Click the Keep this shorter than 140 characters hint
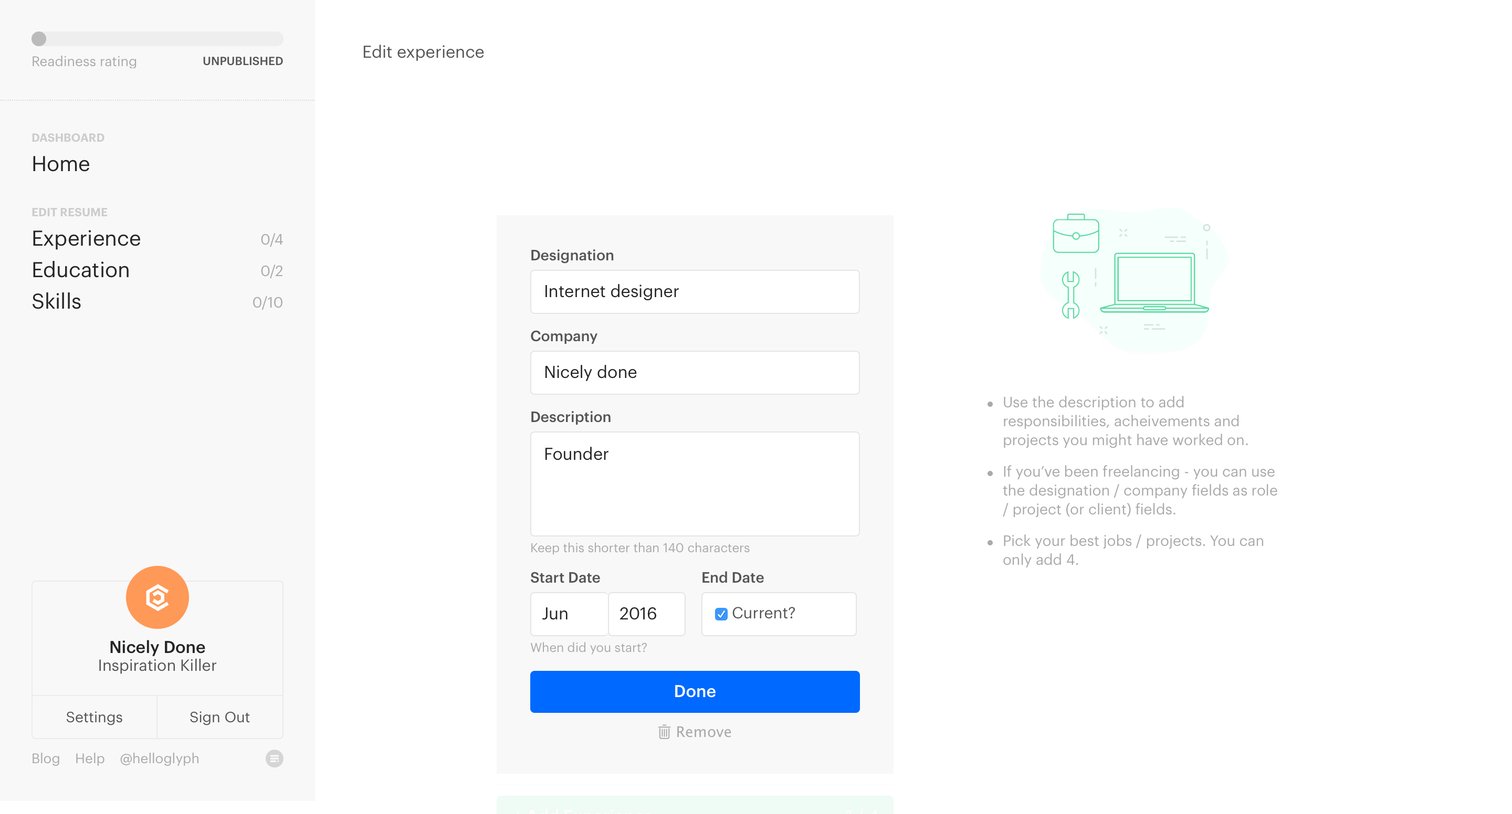This screenshot has height=814, width=1512. coord(640,548)
